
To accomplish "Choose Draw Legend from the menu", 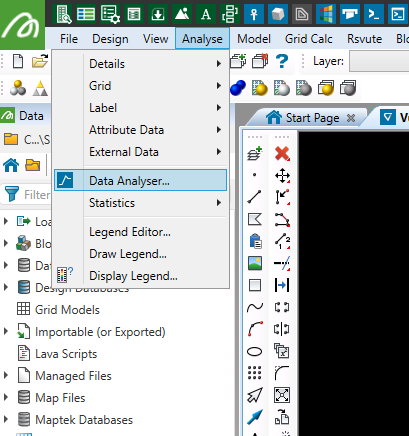I will (140, 254).
